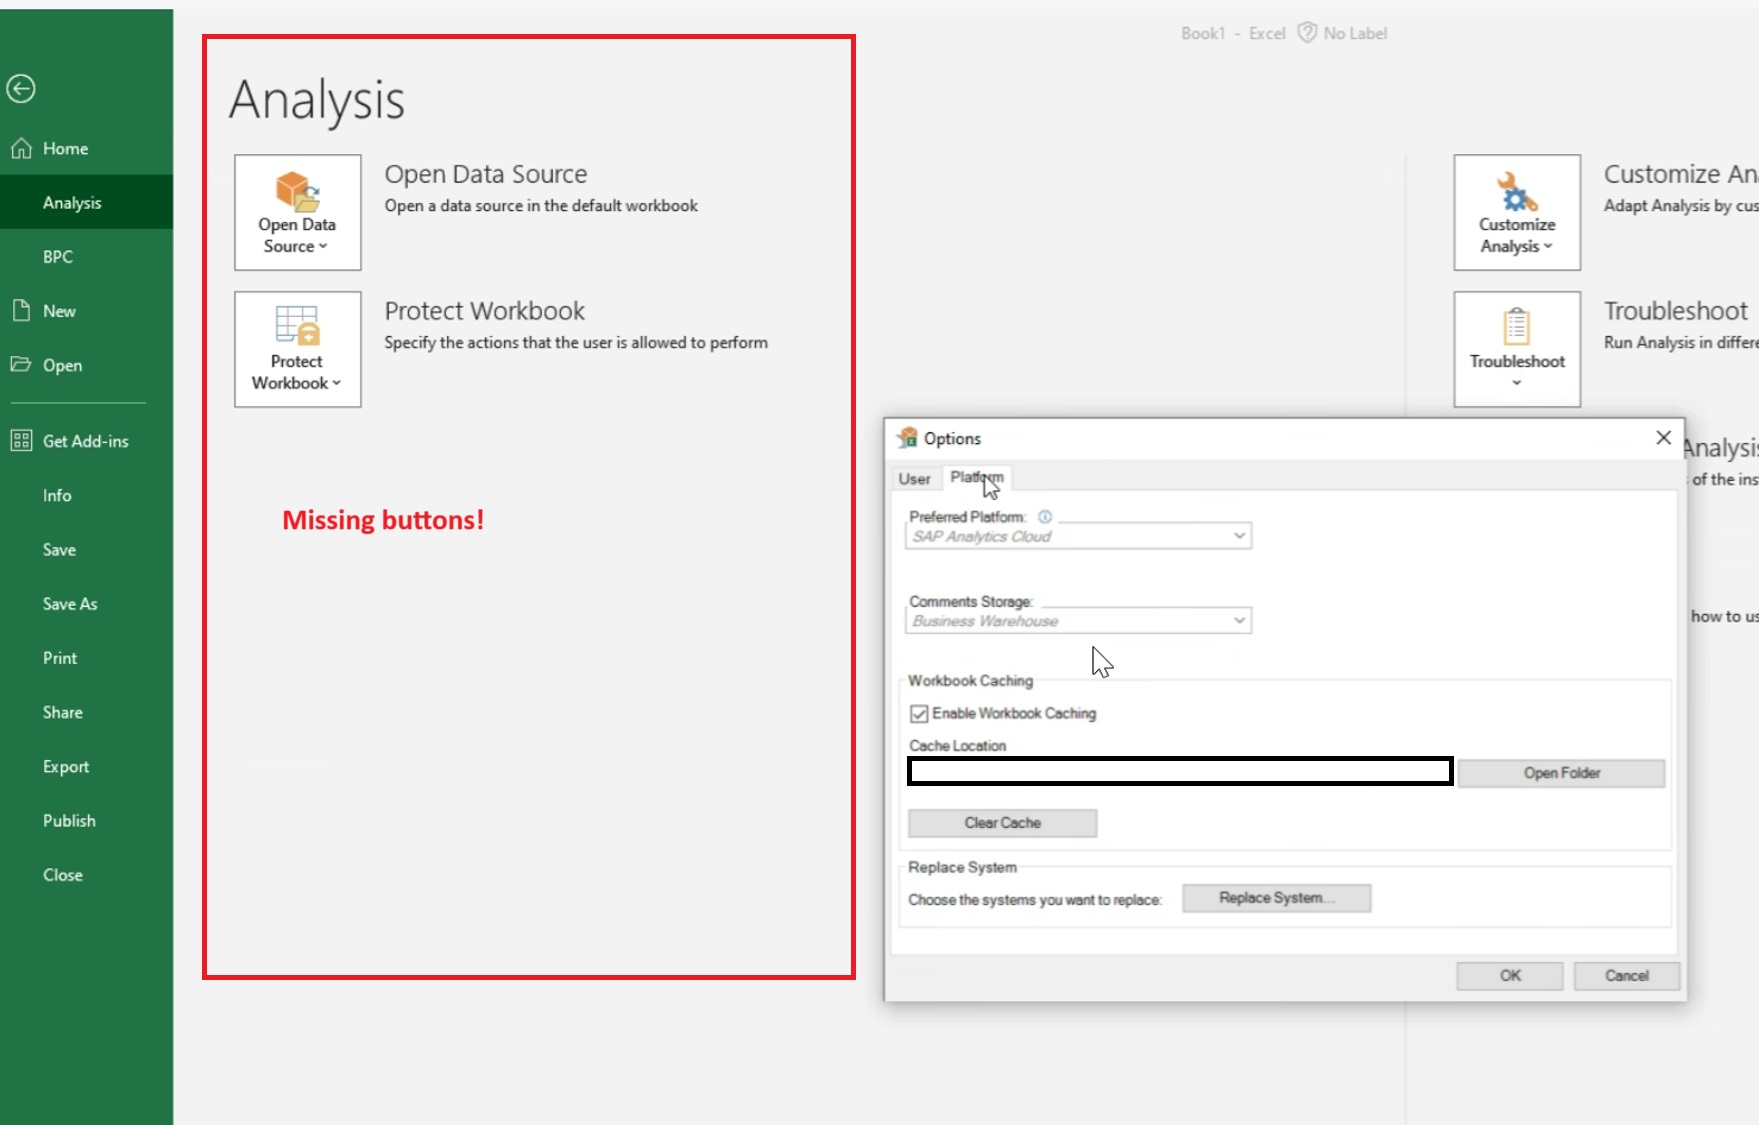Open the Share option

click(86, 712)
